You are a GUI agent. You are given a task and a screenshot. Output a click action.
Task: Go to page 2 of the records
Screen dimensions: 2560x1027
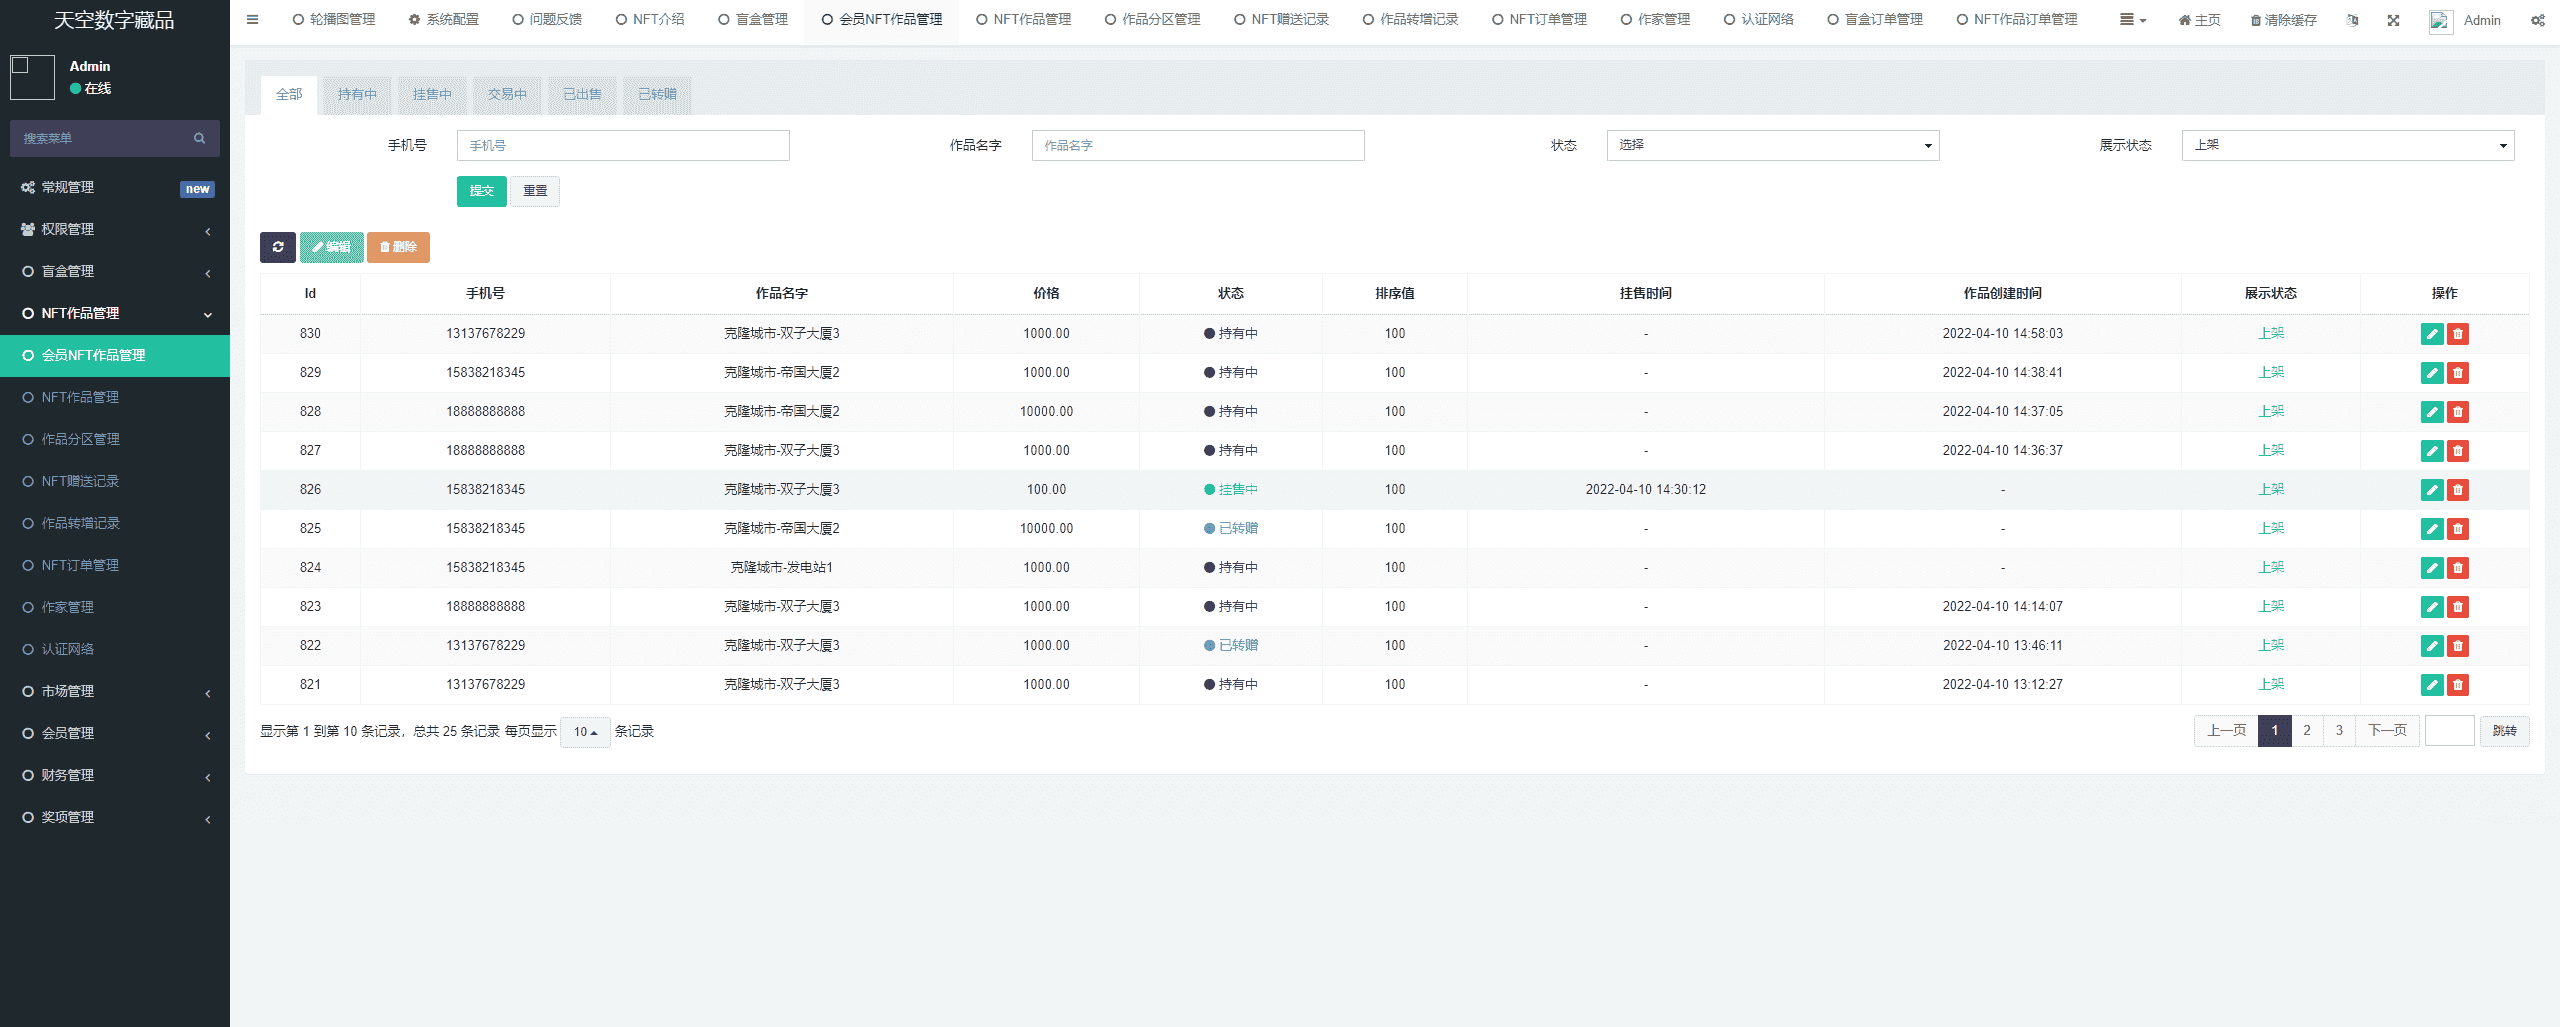click(2306, 731)
